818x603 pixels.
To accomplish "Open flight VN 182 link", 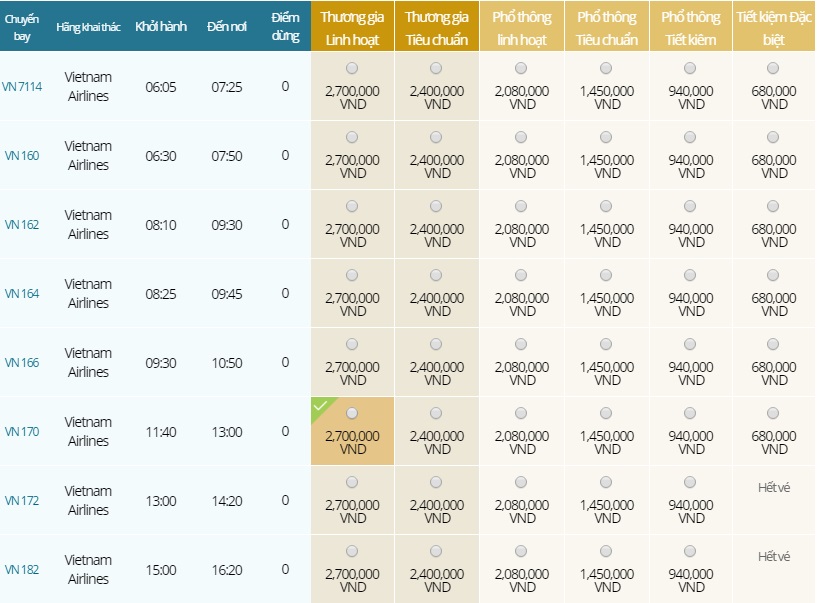I will point(22,569).
